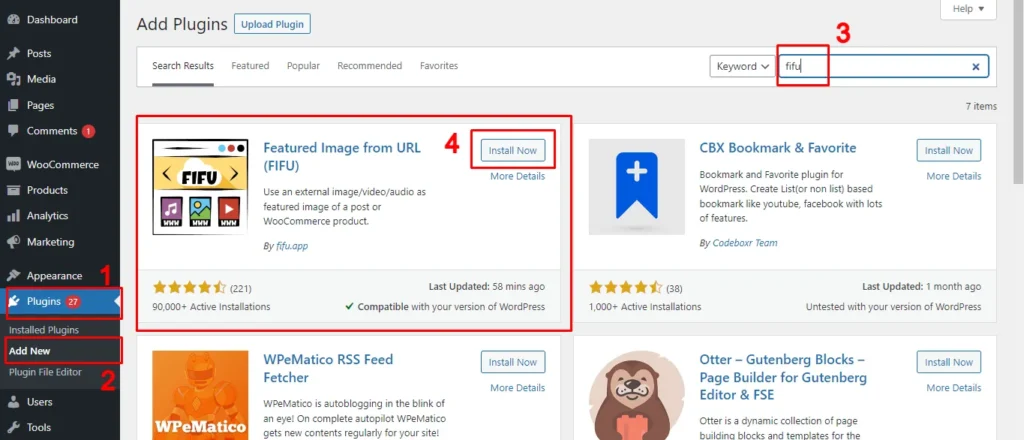Click the '7 items' count text
Viewport: 1024px width, 440px height.
[981, 106]
